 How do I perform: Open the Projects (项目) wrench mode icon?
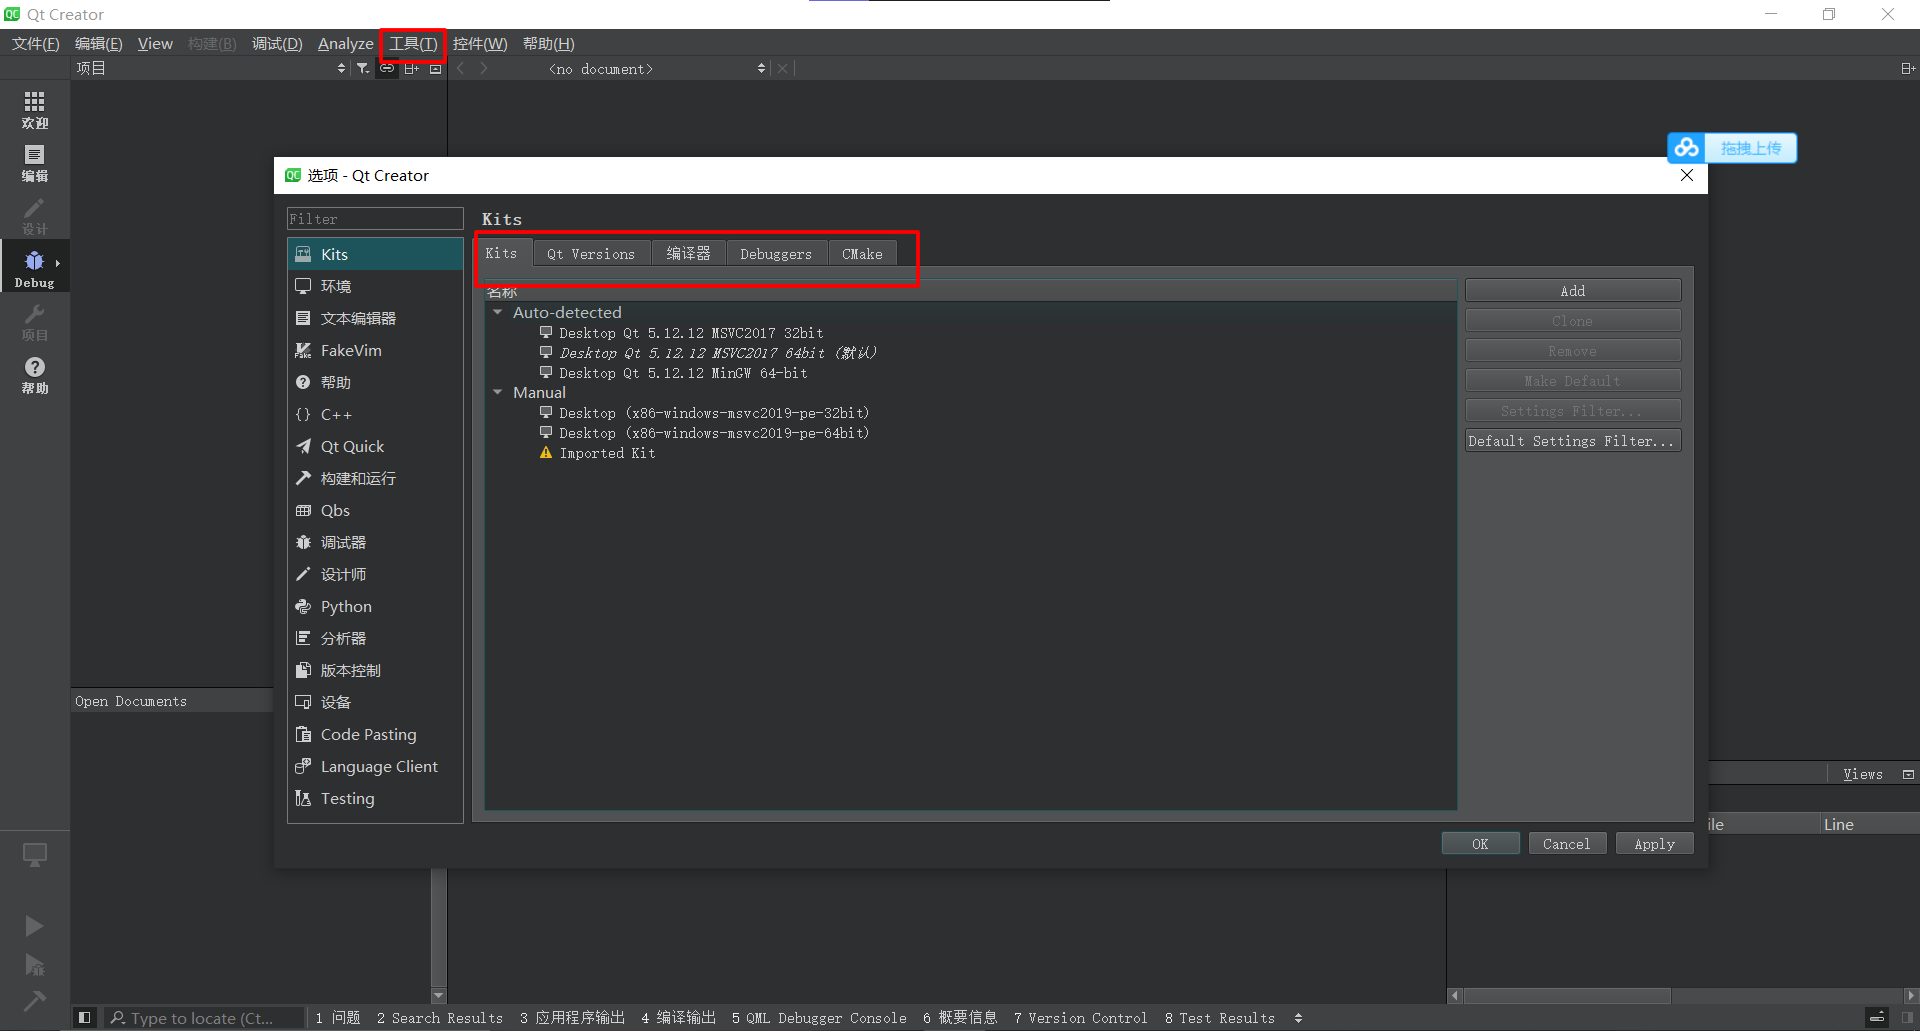coord(34,322)
